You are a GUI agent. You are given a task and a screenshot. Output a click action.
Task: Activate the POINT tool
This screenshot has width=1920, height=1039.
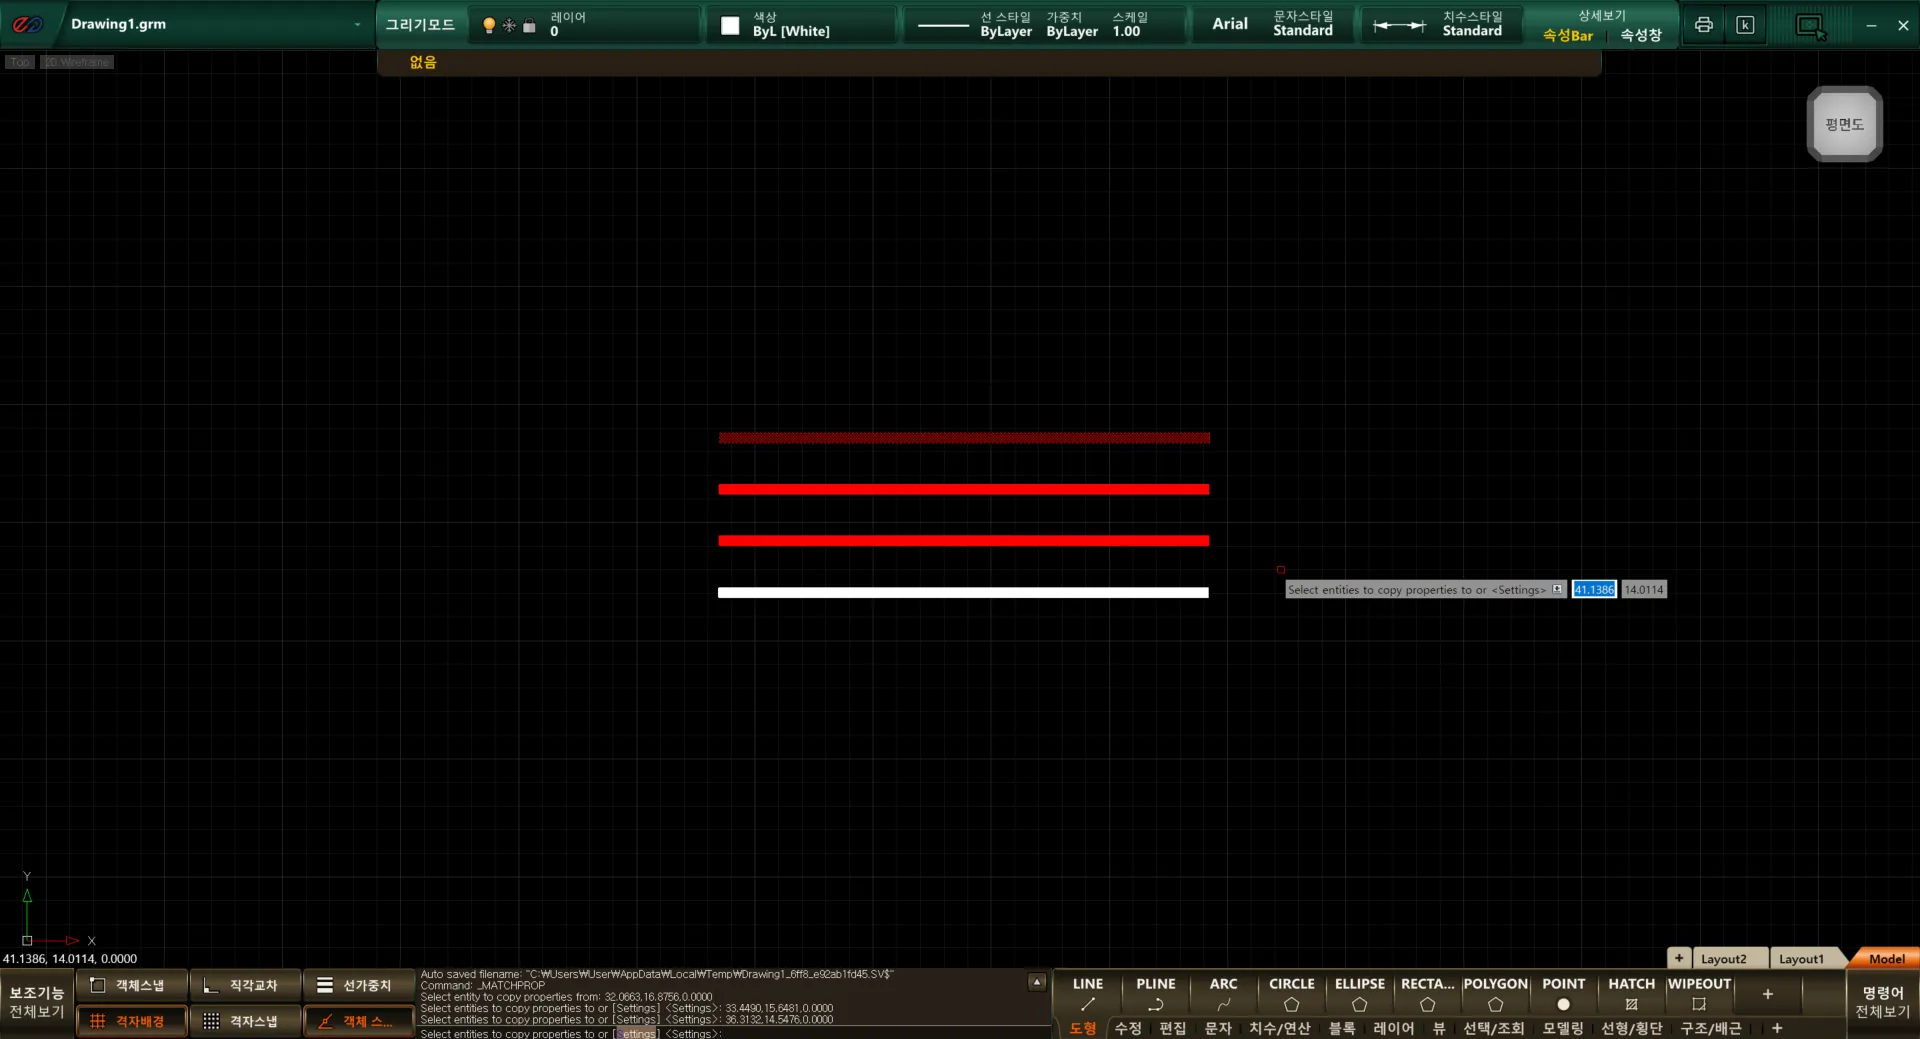[1563, 993]
